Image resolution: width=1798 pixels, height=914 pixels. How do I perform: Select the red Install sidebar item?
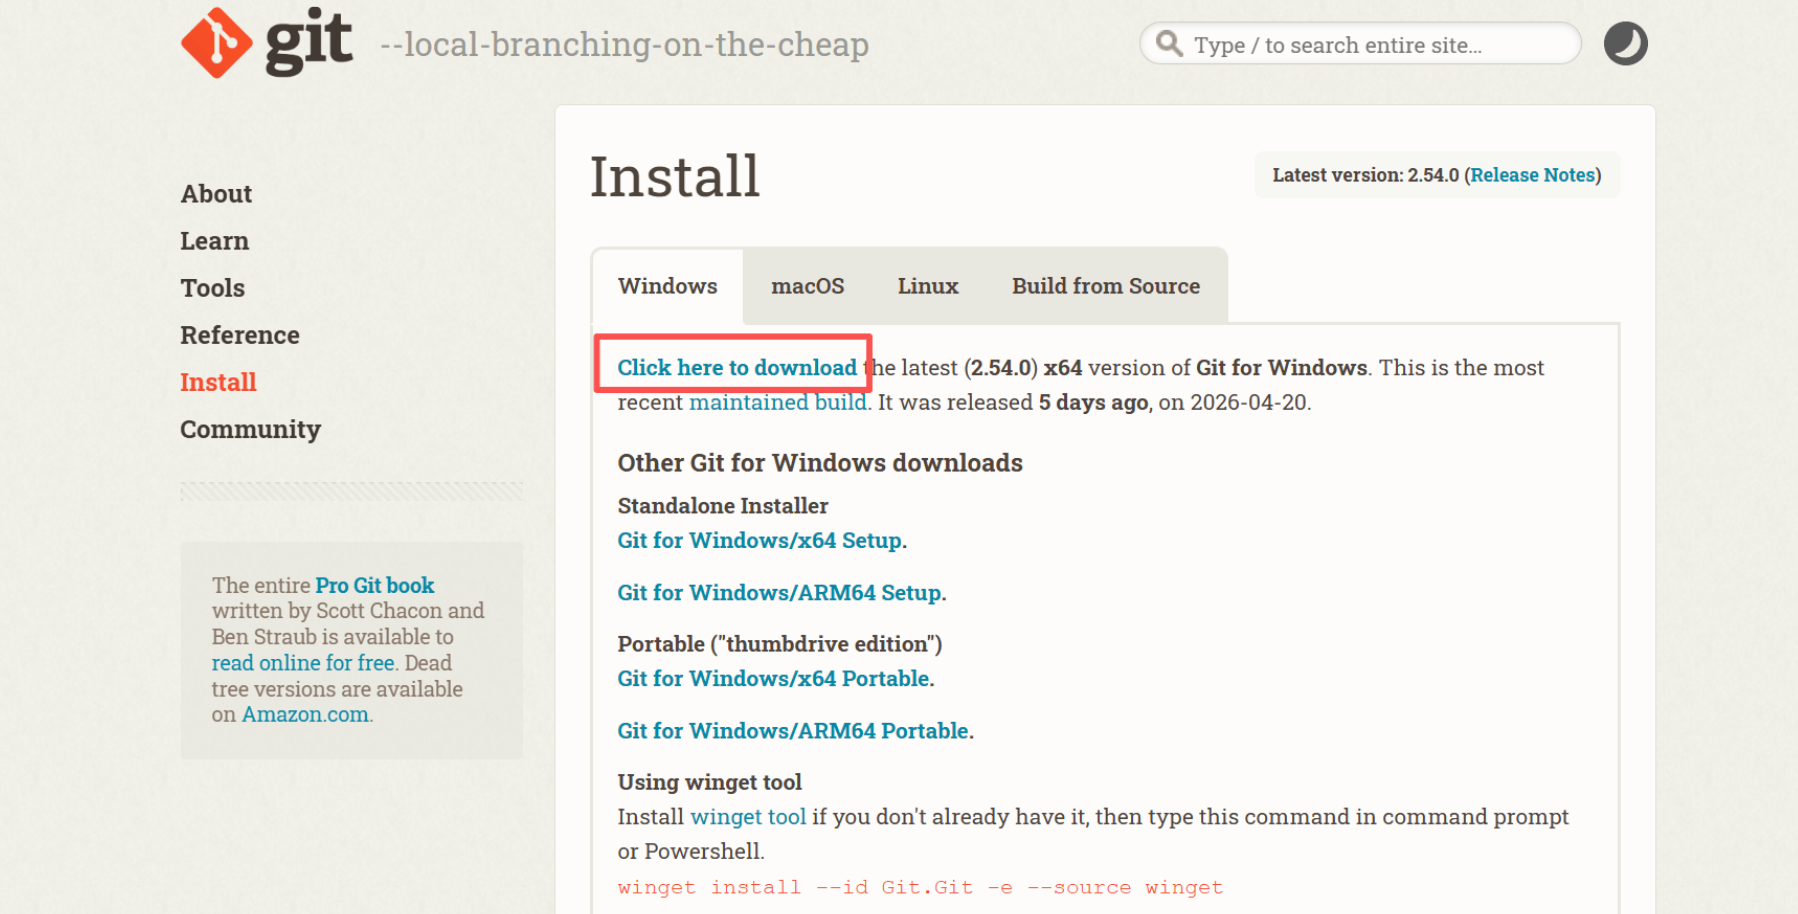point(218,382)
